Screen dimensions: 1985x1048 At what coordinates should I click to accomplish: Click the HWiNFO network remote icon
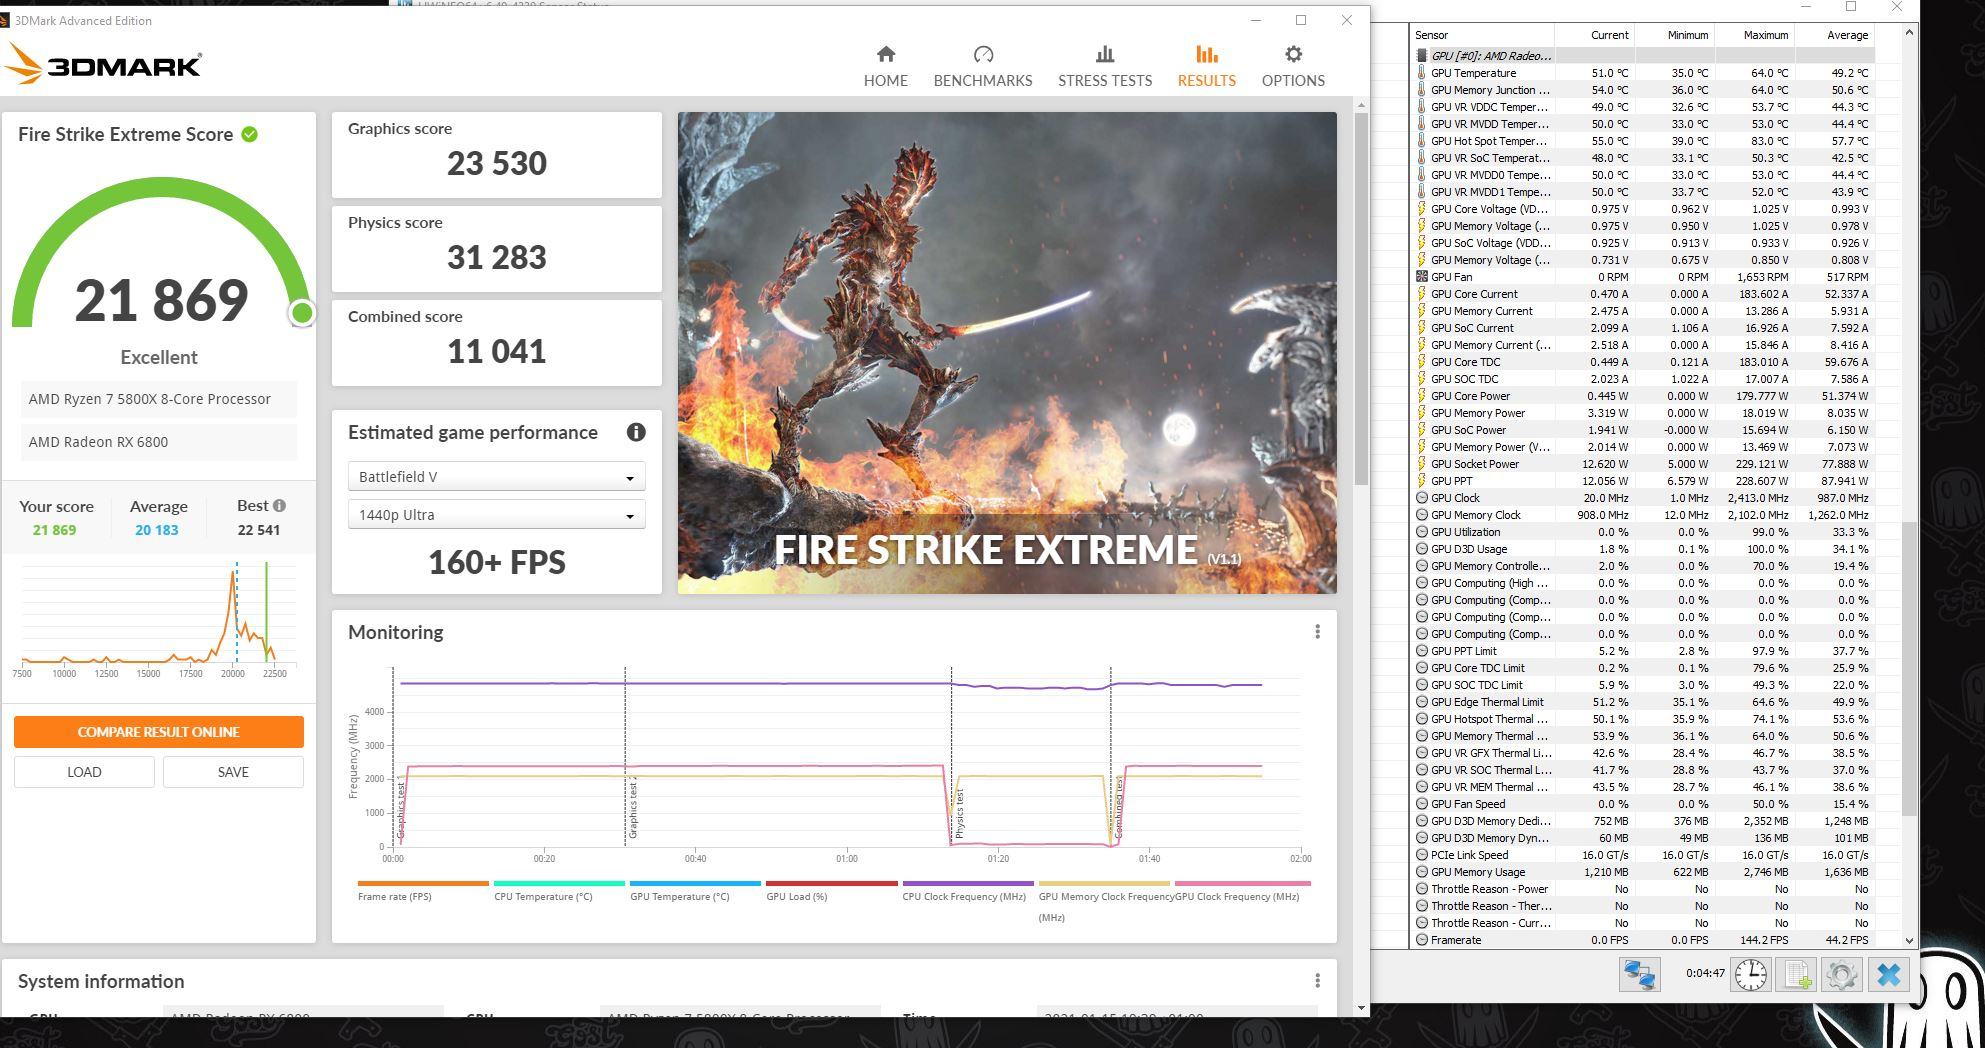click(x=1640, y=974)
